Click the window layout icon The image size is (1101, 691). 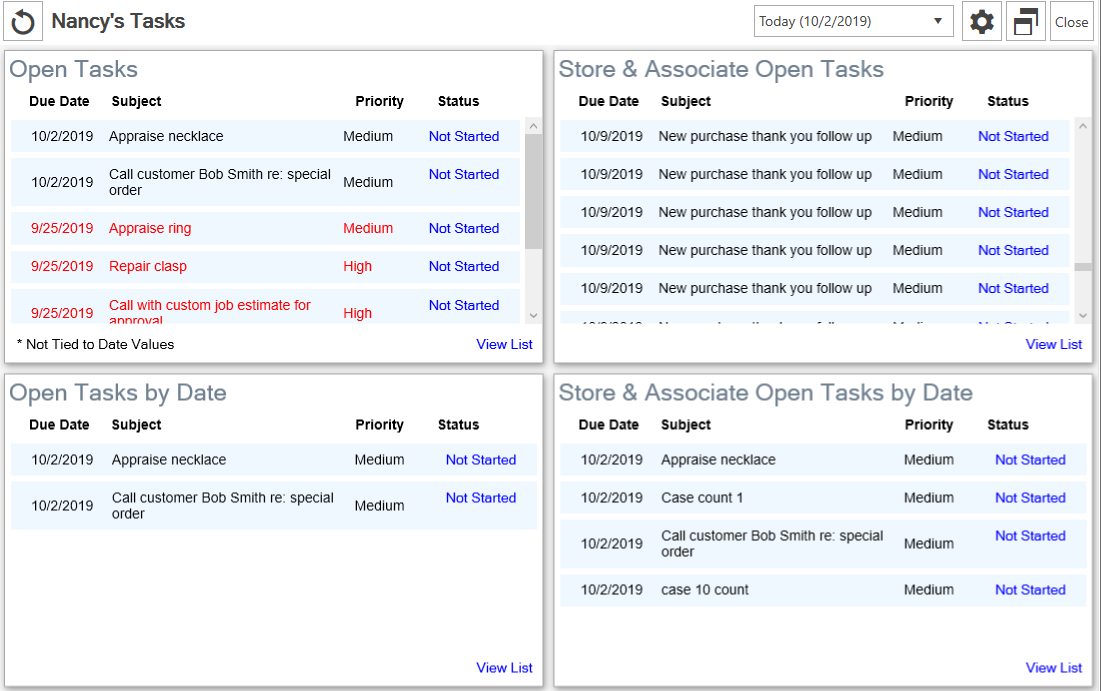(x=1025, y=21)
